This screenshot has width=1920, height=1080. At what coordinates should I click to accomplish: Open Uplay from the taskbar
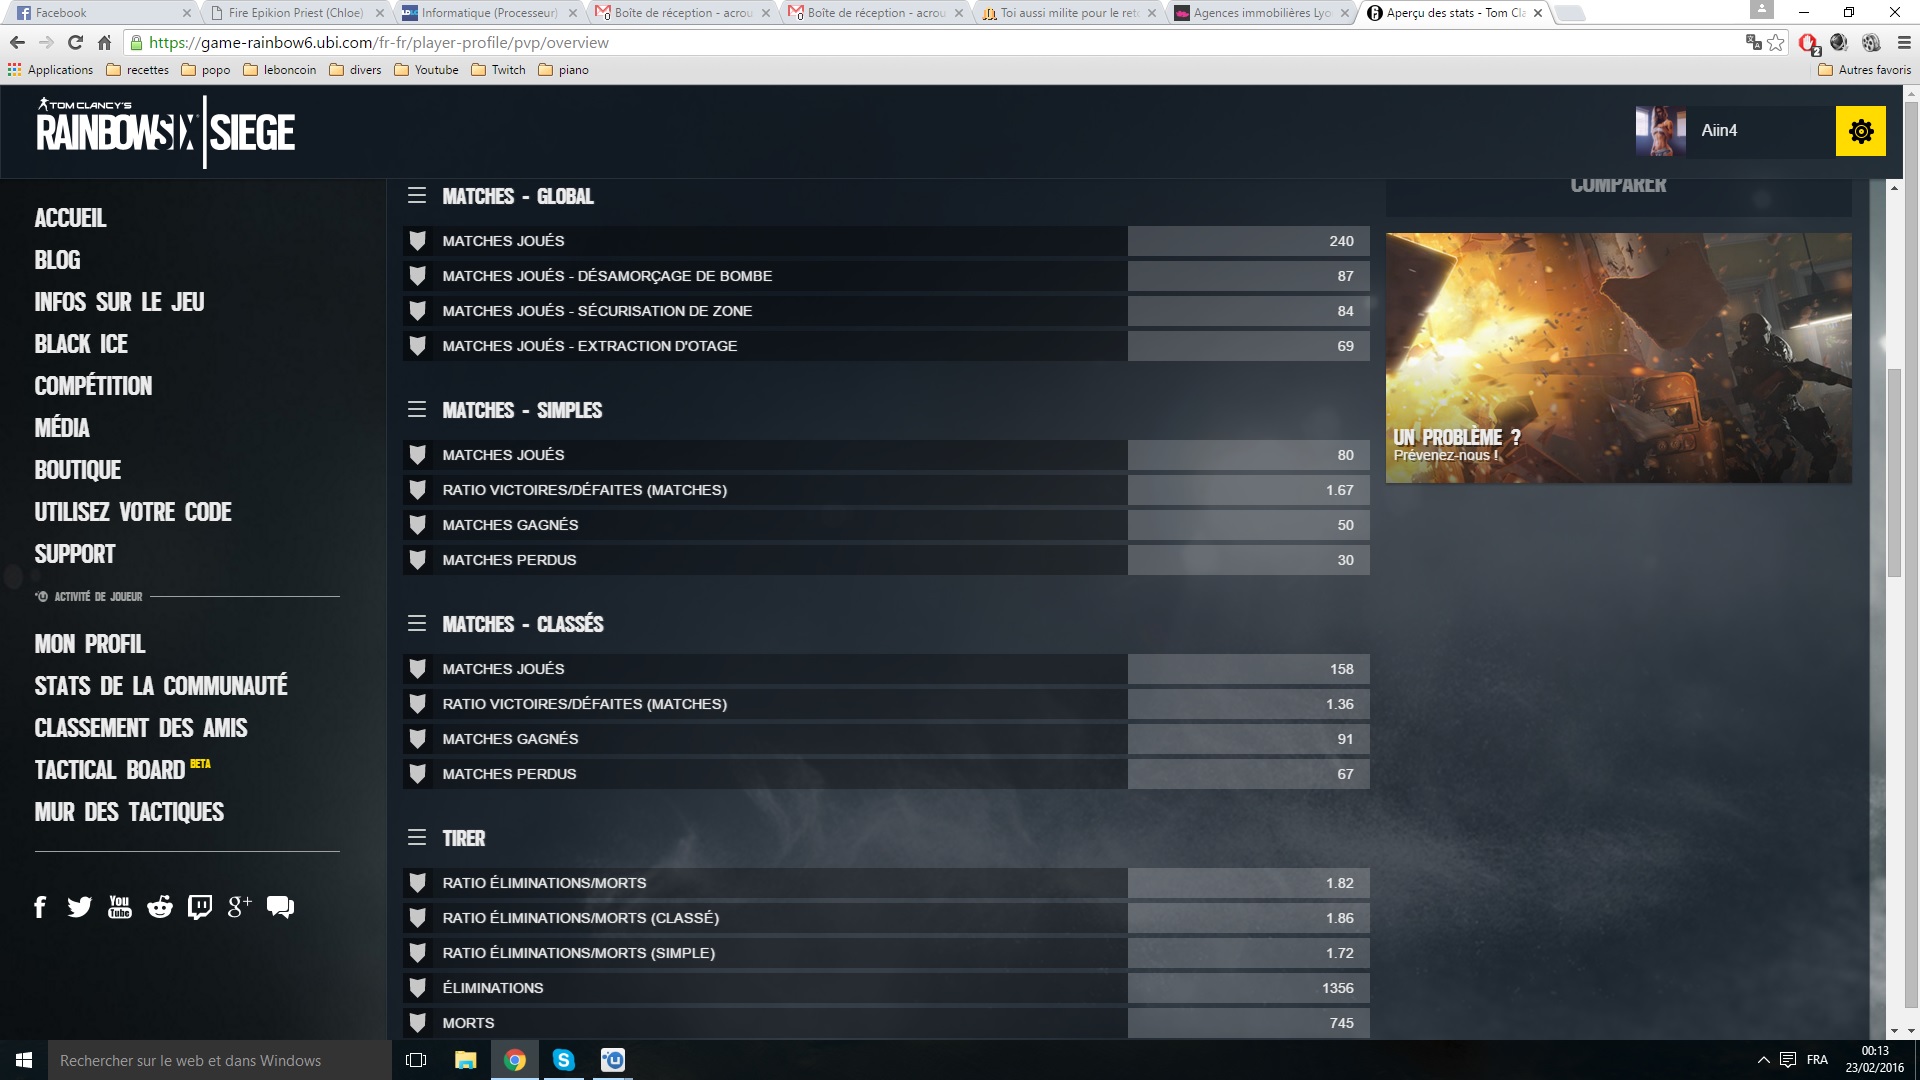(613, 1060)
